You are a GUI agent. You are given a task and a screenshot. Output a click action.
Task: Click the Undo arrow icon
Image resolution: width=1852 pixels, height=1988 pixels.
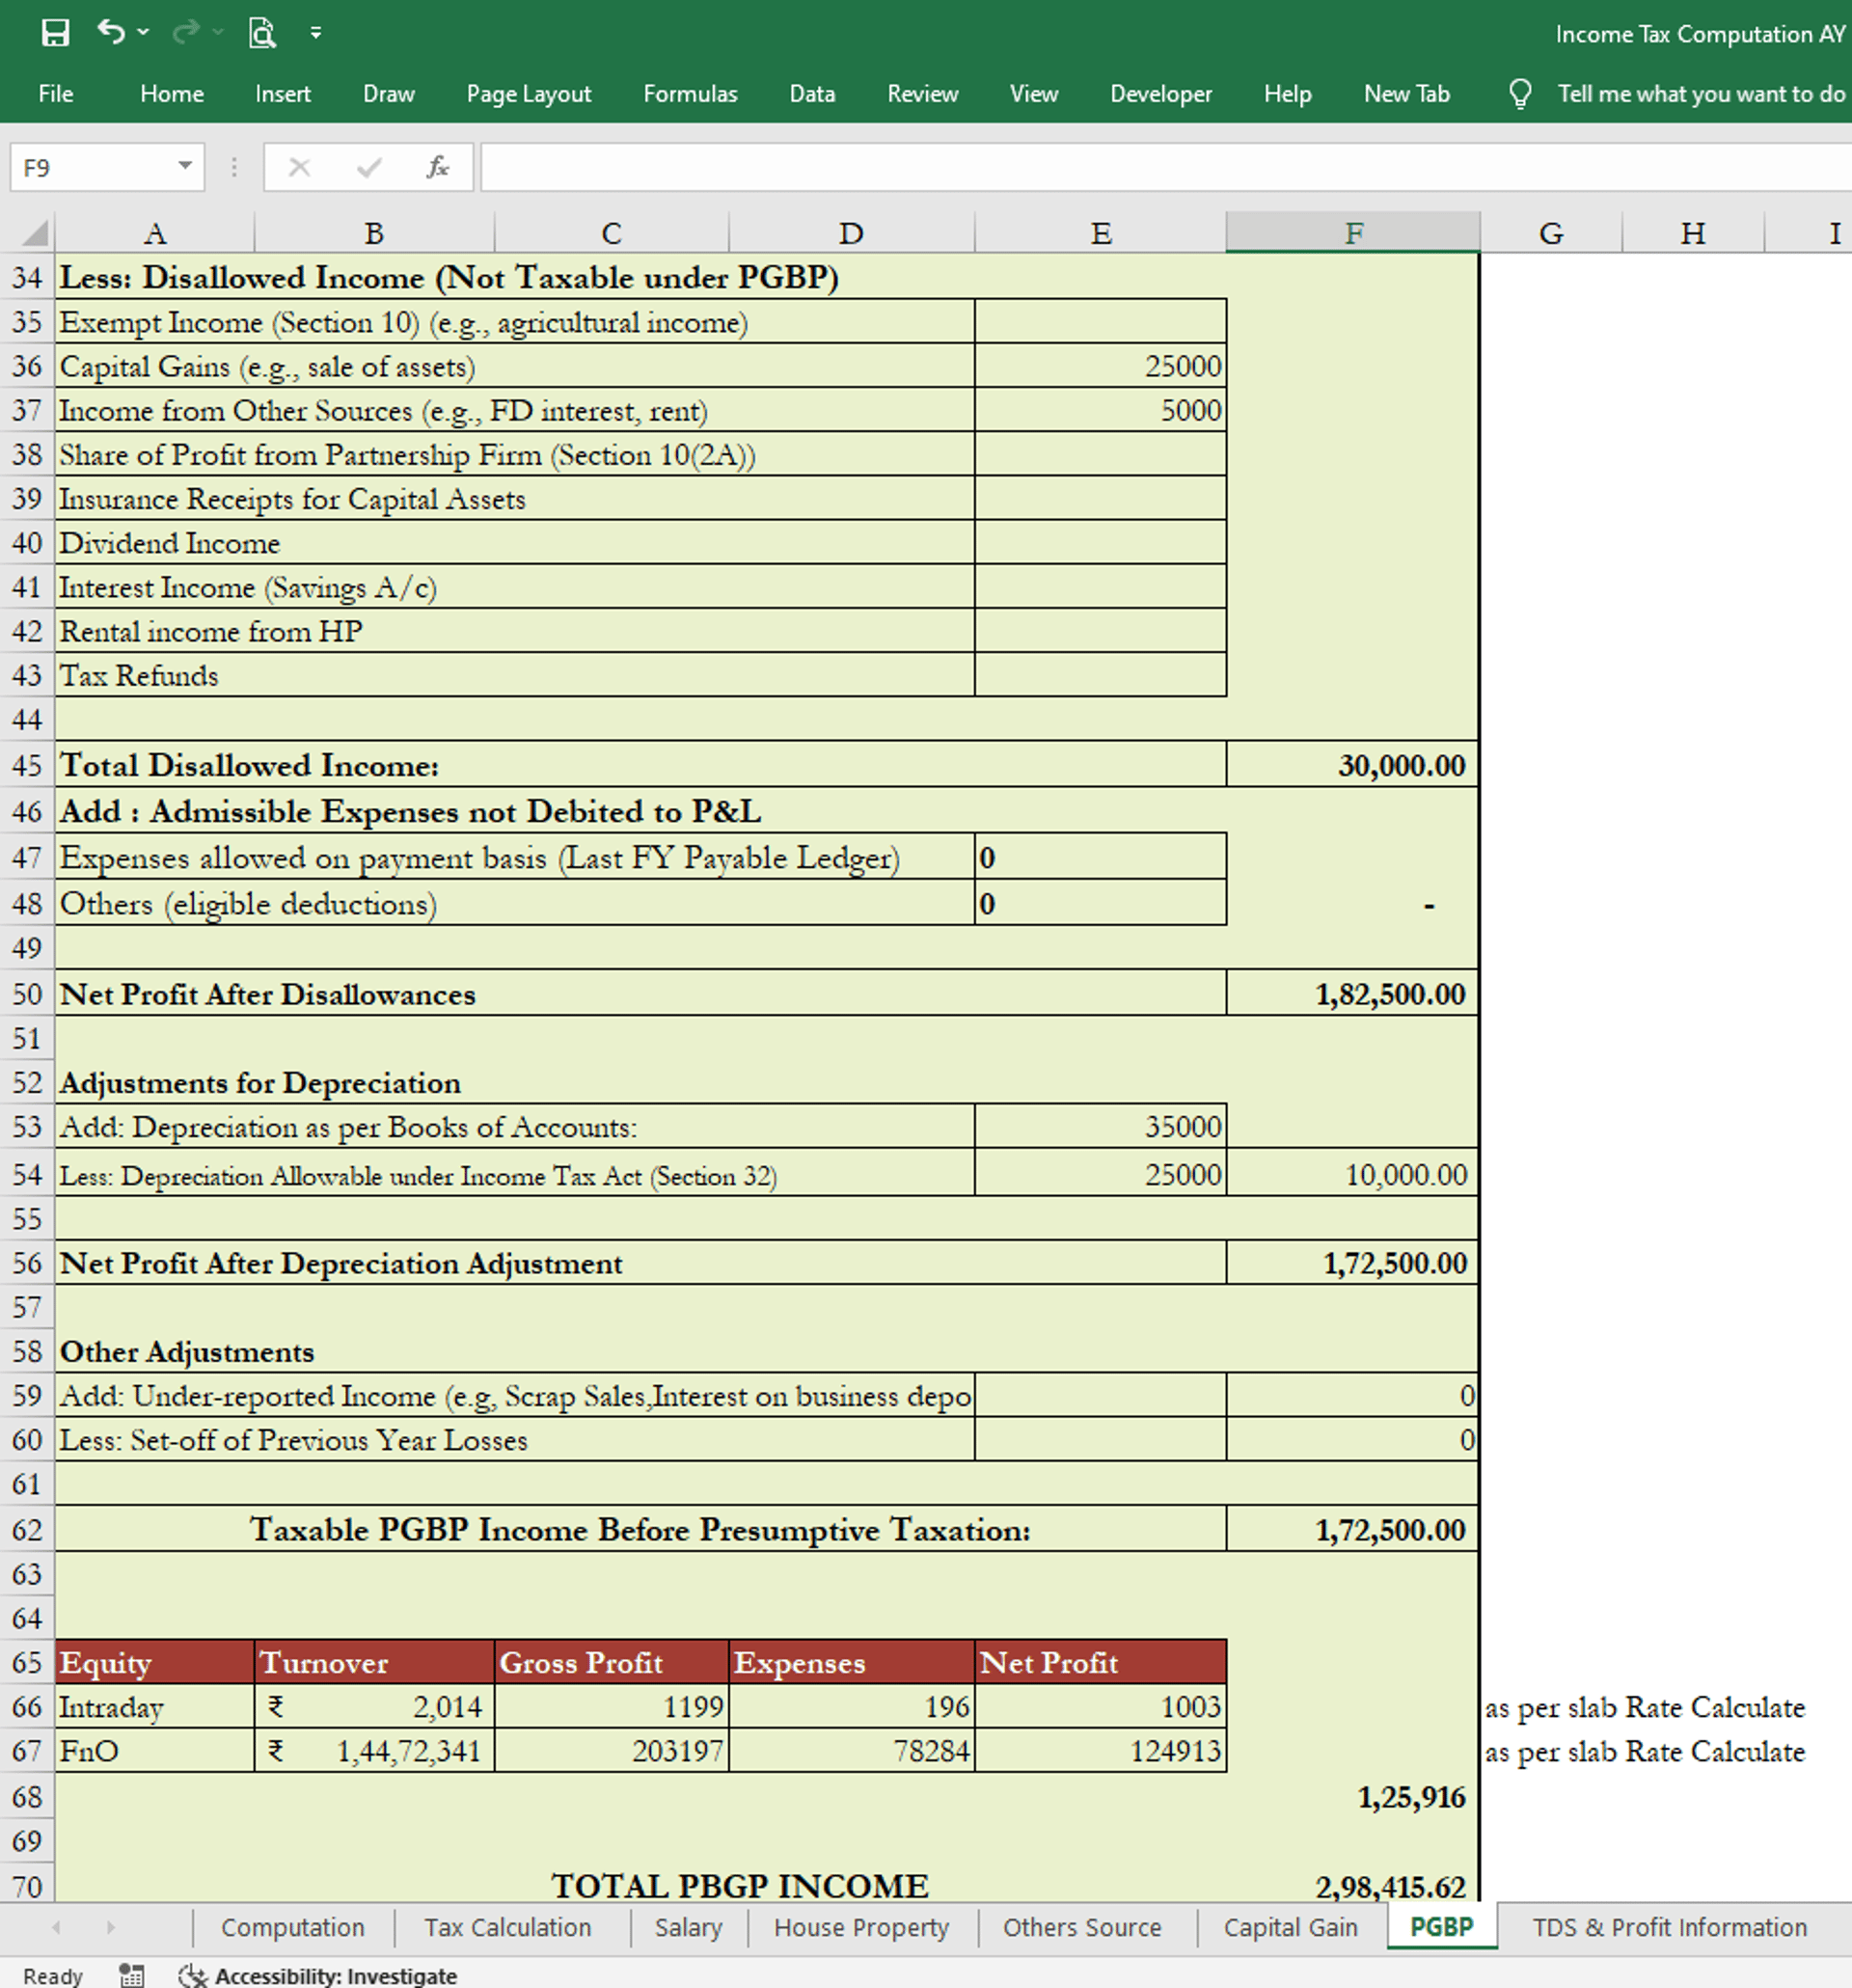pyautogui.click(x=110, y=32)
